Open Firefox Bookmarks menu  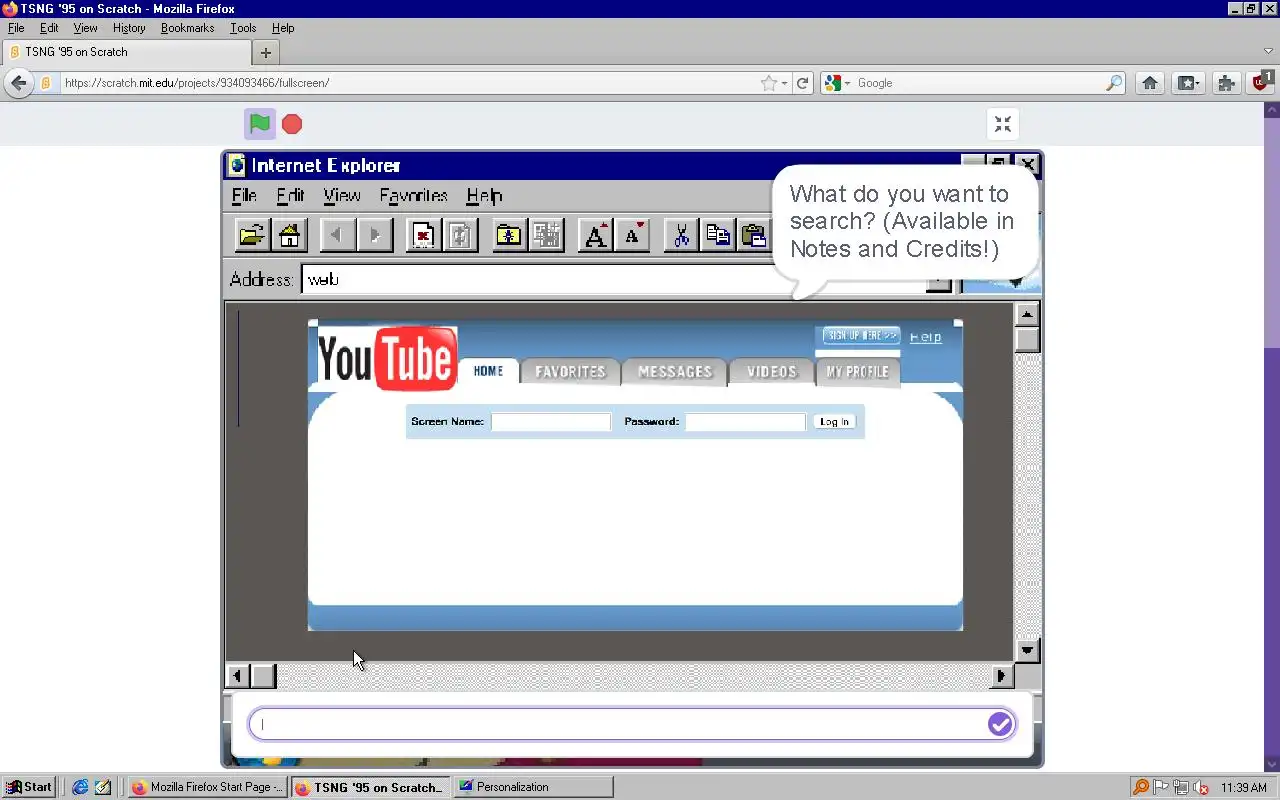188,28
